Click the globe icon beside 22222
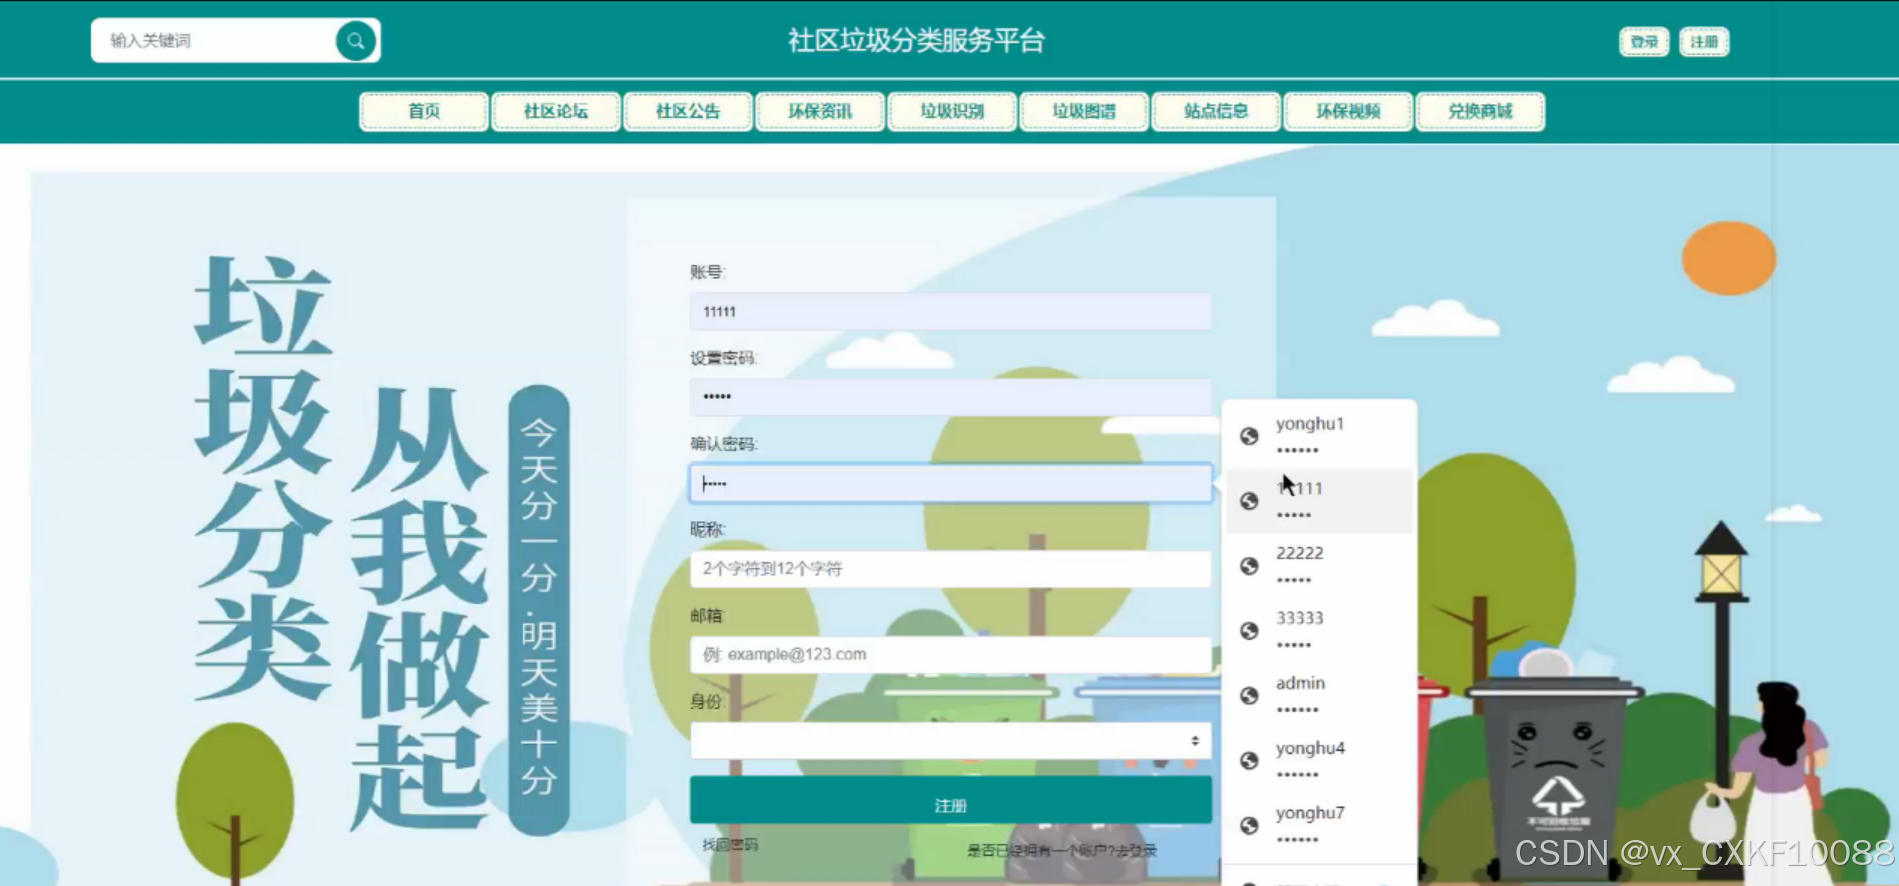This screenshot has width=1899, height=886. (x=1249, y=566)
